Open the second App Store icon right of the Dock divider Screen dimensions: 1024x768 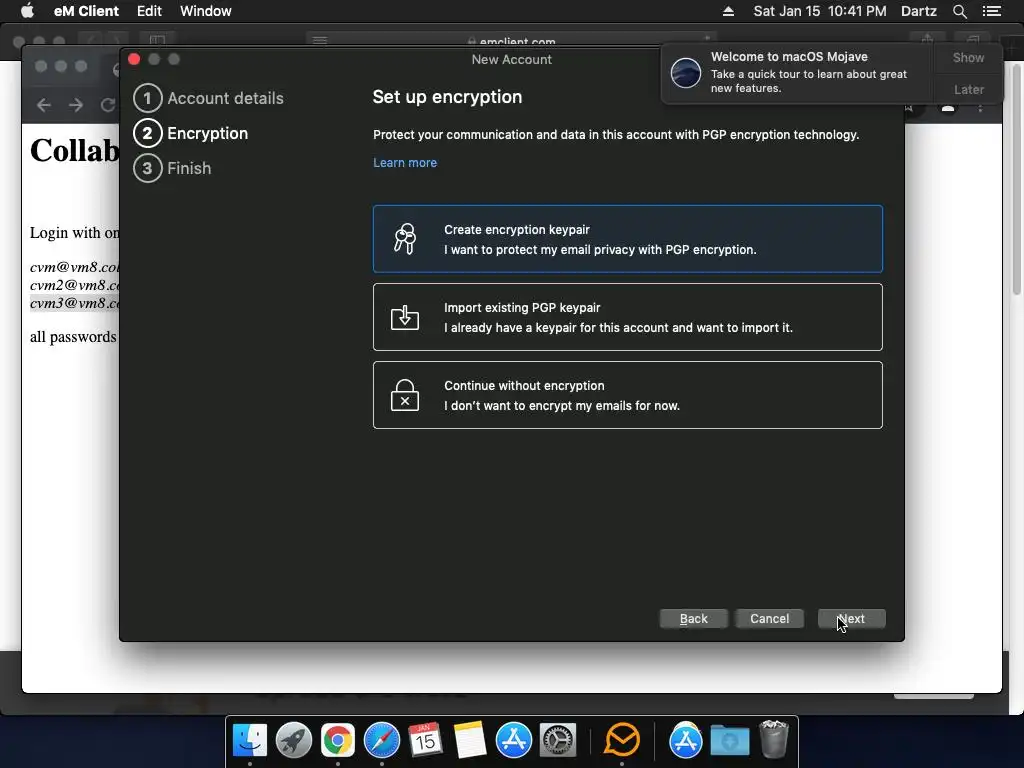685,740
